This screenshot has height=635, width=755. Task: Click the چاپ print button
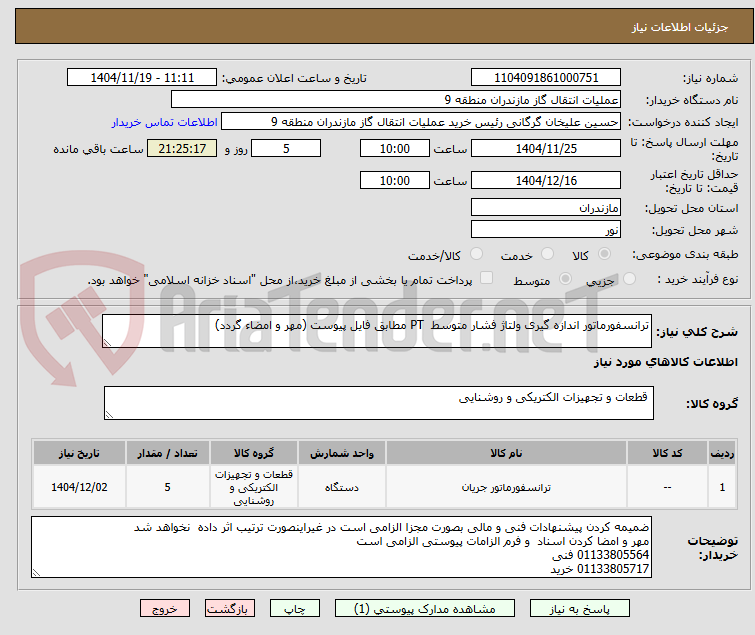tap(295, 609)
